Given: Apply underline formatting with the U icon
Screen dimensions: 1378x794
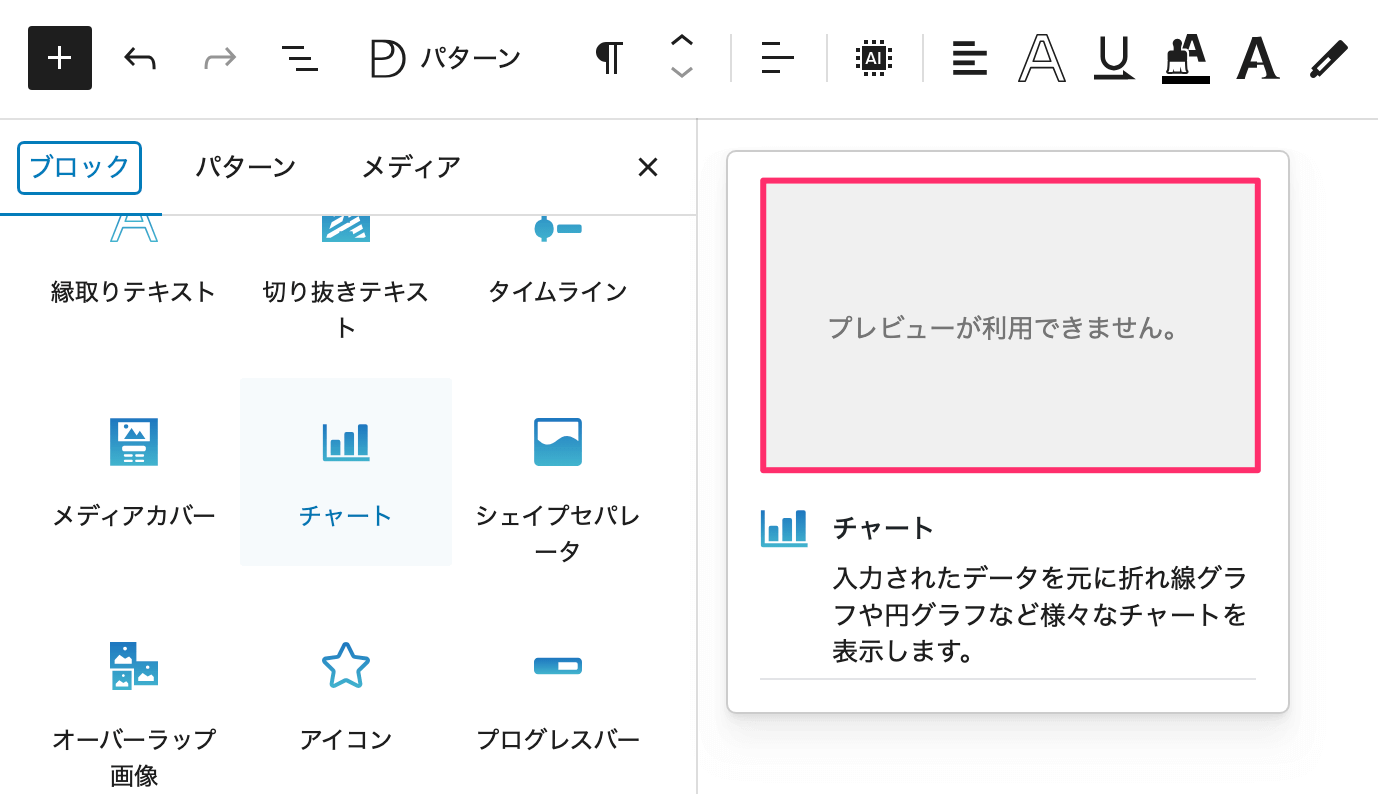Looking at the screenshot, I should pos(1113,59).
